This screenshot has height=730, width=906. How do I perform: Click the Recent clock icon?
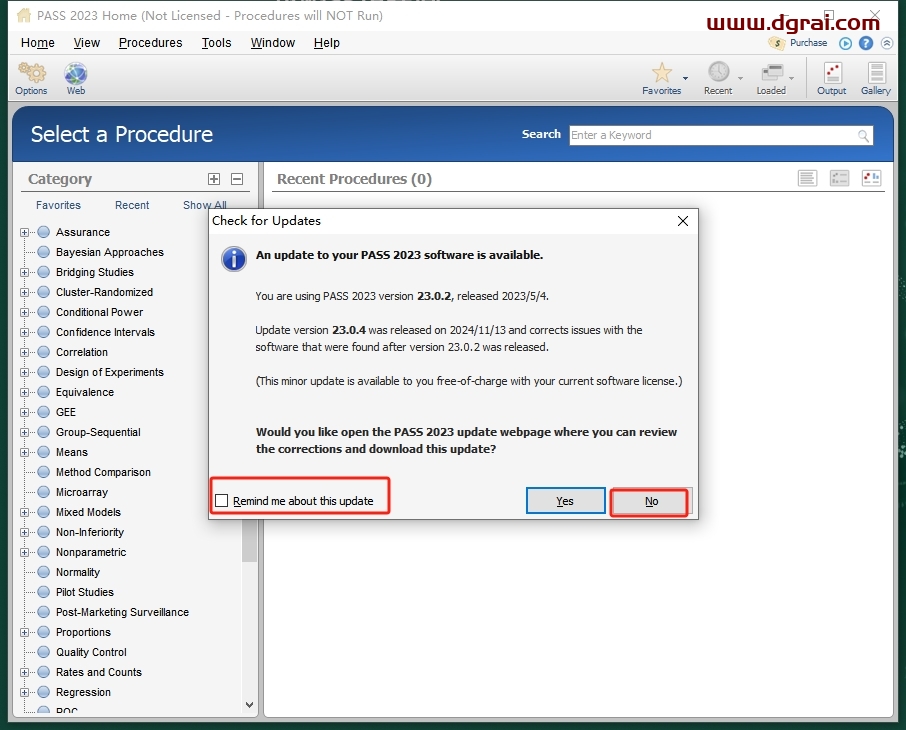coord(719,72)
